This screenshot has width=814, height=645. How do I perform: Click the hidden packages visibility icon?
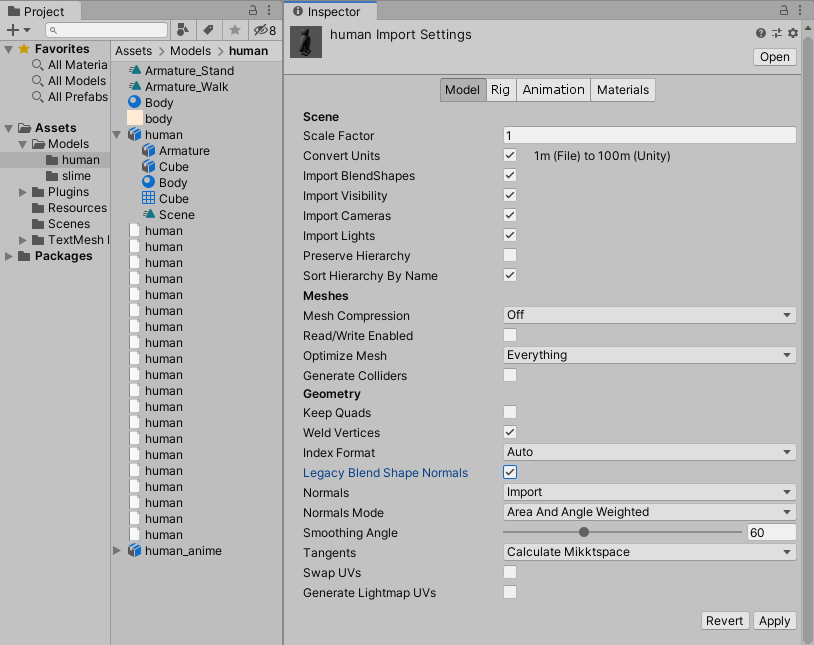tap(262, 30)
